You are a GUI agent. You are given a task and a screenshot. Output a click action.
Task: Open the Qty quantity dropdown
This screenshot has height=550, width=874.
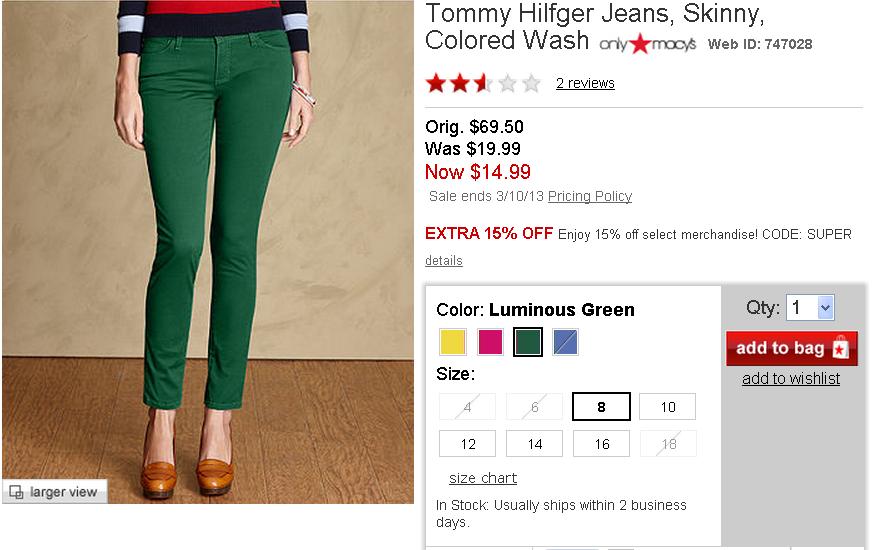810,308
